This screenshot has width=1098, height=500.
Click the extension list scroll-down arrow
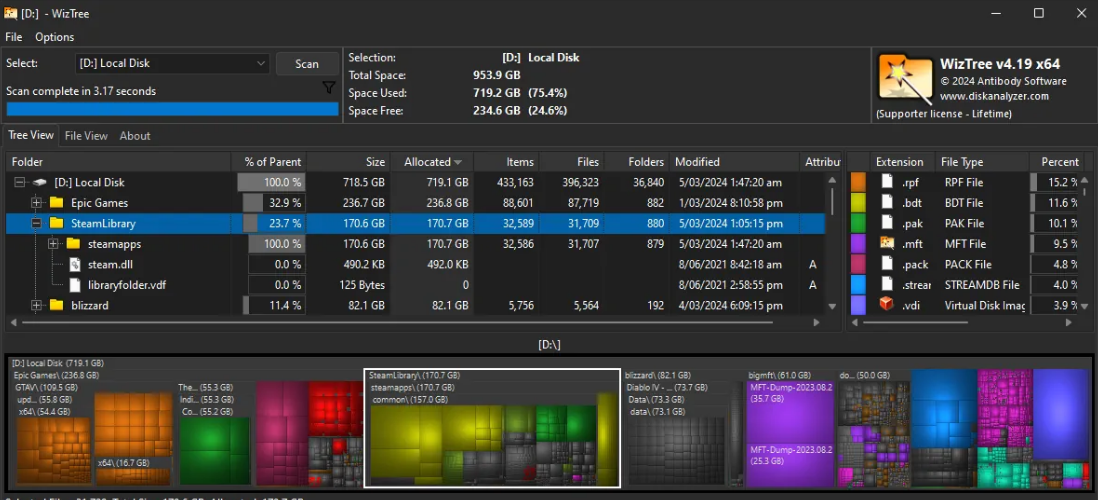click(x=1084, y=306)
